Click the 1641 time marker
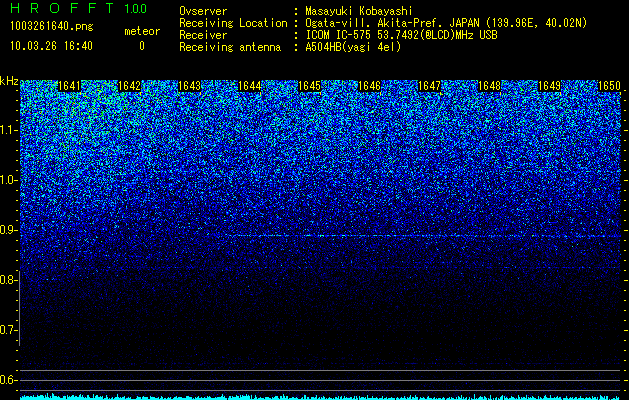This screenshot has width=629, height=400. pyautogui.click(x=69, y=86)
